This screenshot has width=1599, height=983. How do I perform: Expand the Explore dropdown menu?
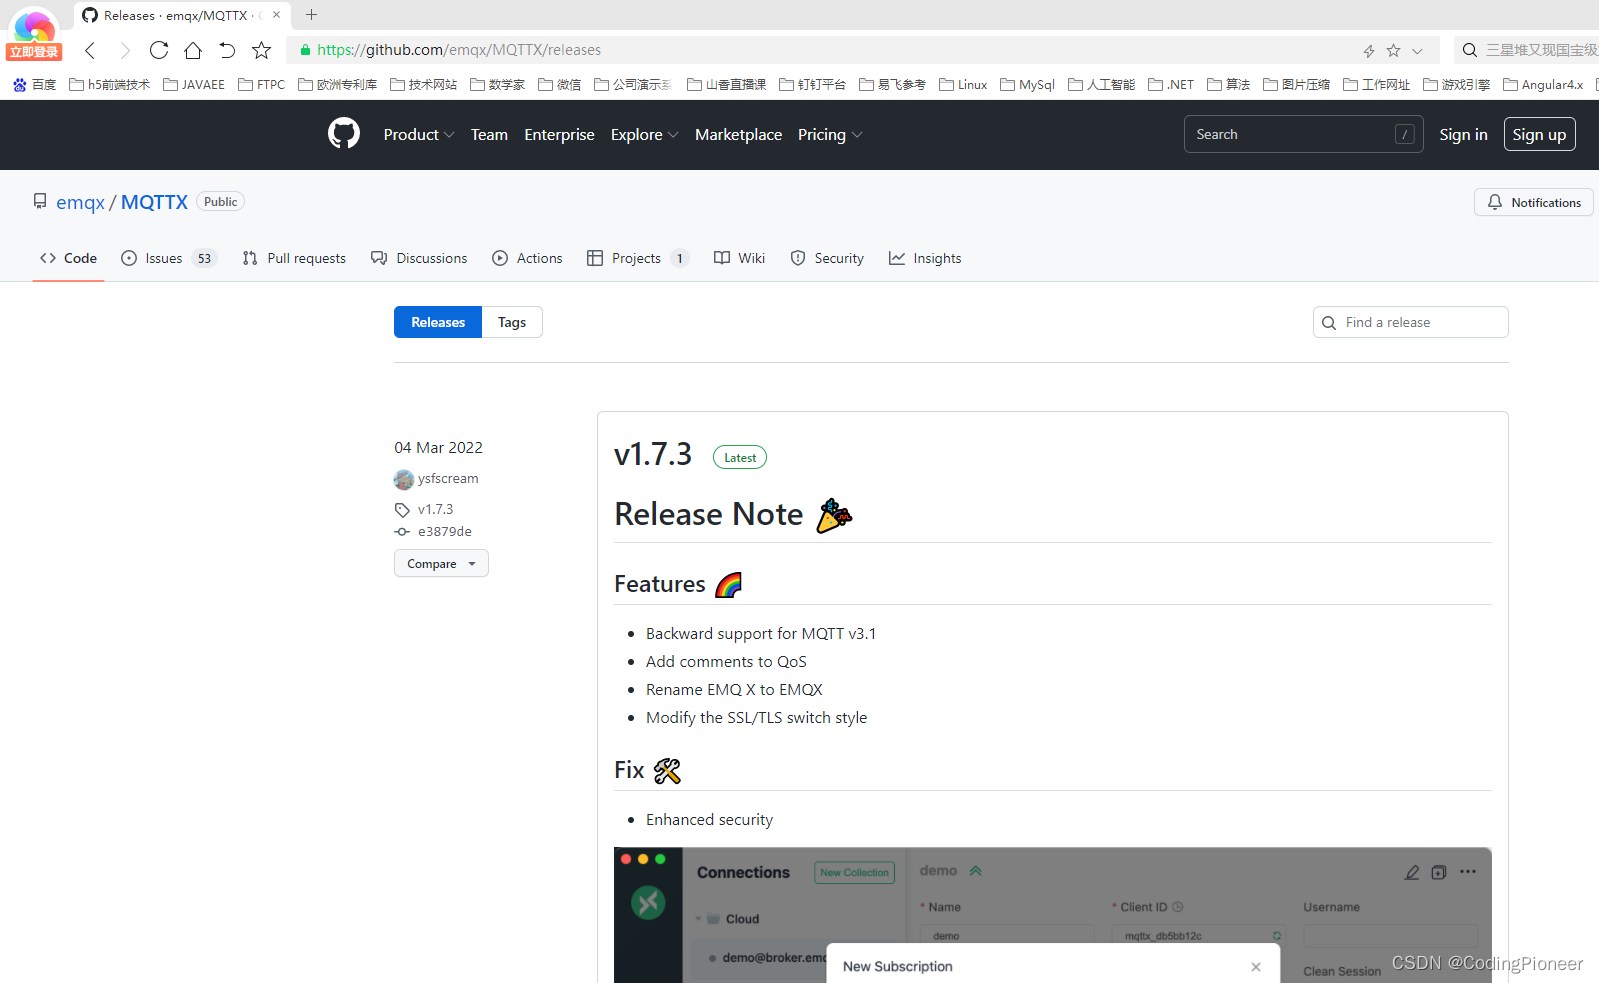645,135
